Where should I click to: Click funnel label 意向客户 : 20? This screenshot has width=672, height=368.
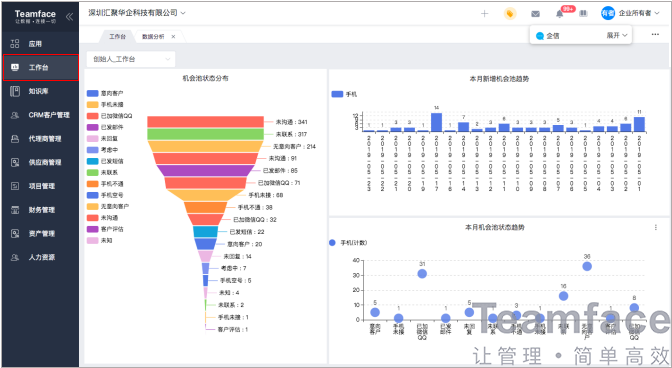244,244
